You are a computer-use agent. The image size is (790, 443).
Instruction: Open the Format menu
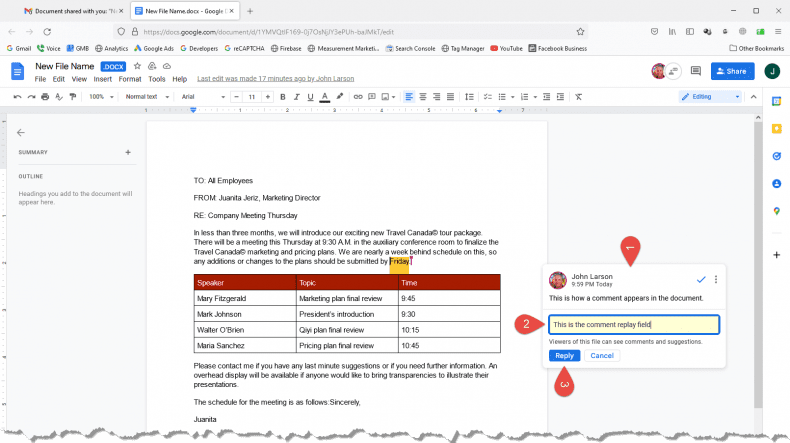(129, 79)
